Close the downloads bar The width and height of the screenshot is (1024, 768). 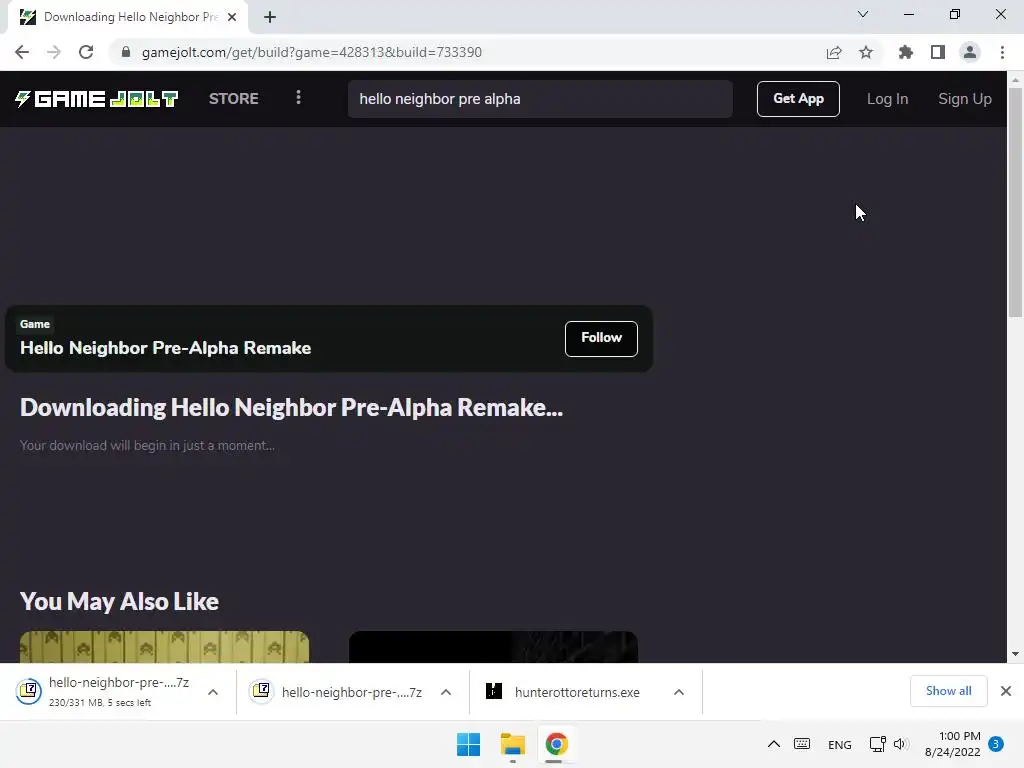point(1006,691)
